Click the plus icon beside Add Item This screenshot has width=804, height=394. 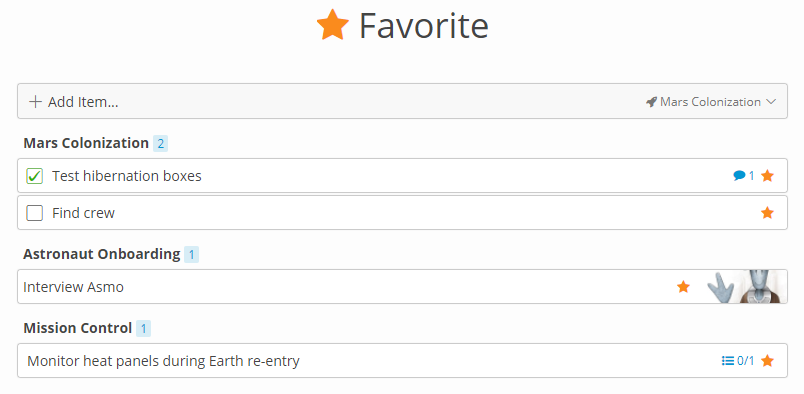tap(35, 102)
